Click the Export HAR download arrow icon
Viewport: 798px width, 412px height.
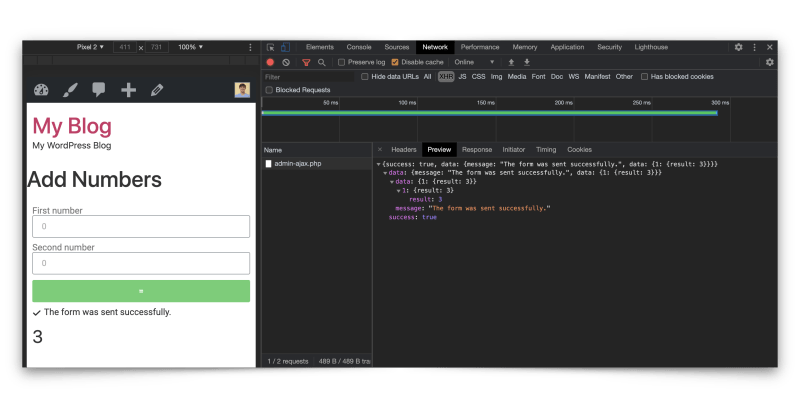527,62
